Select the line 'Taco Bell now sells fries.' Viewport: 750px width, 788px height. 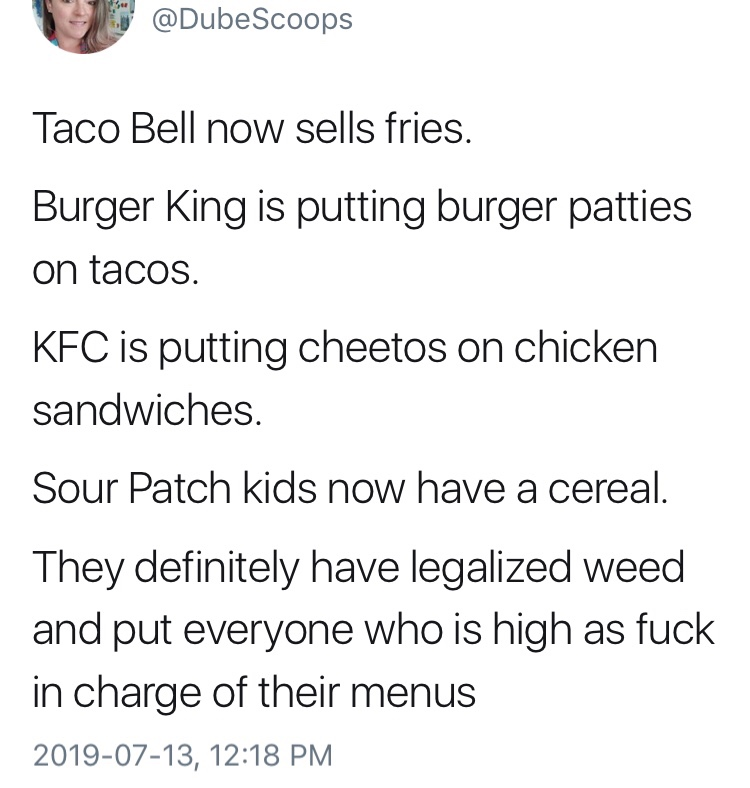252,128
